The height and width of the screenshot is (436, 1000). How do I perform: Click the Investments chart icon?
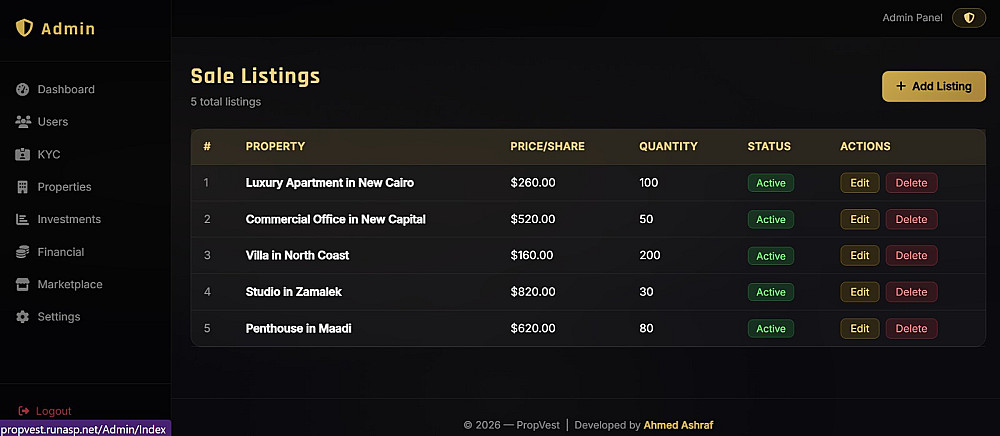[x=23, y=219]
